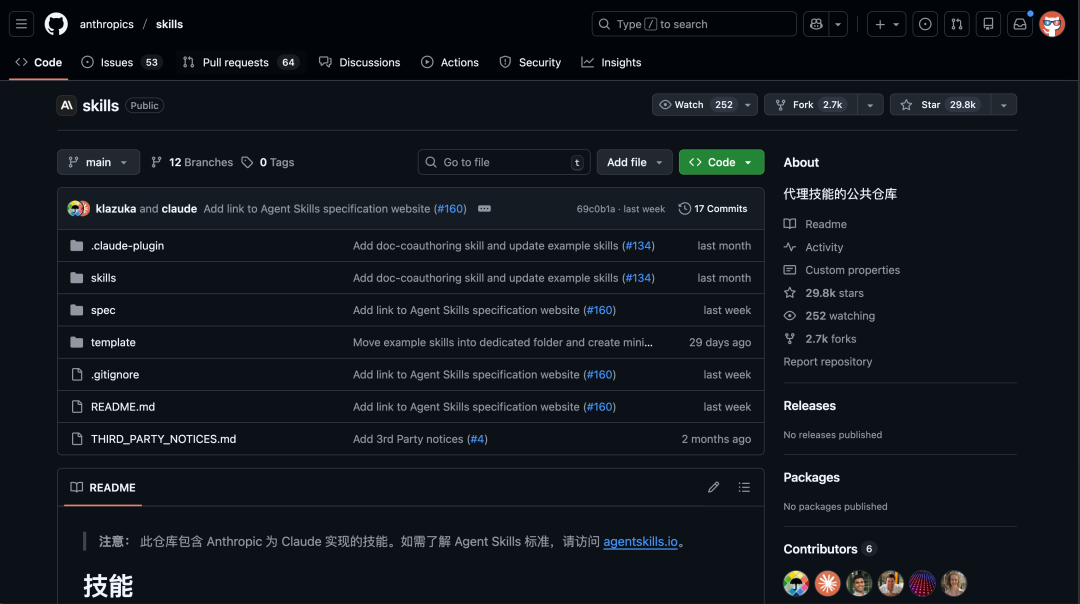Open the hamburger navigation menu
Image resolution: width=1080 pixels, height=604 pixels.
[x=21, y=24]
